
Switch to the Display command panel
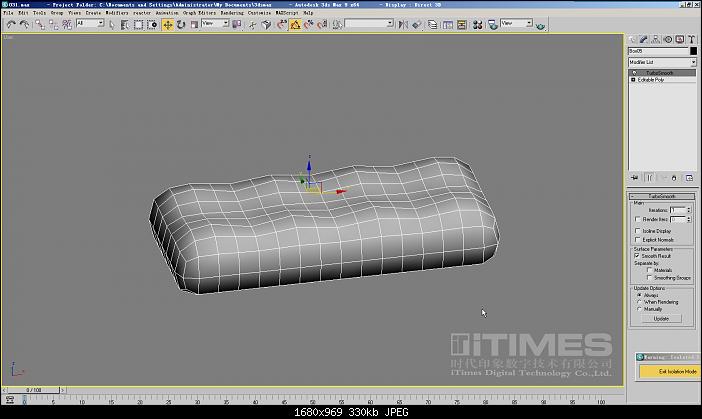click(679, 38)
